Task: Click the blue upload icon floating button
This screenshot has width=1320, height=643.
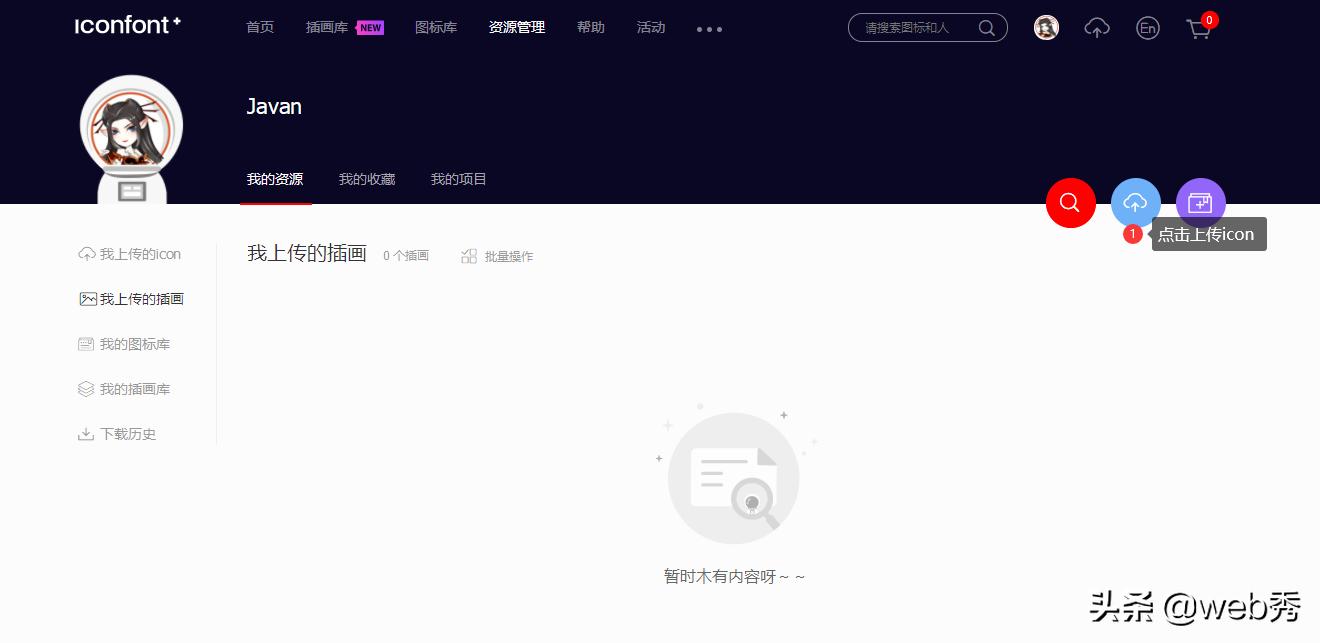Action: (x=1136, y=203)
